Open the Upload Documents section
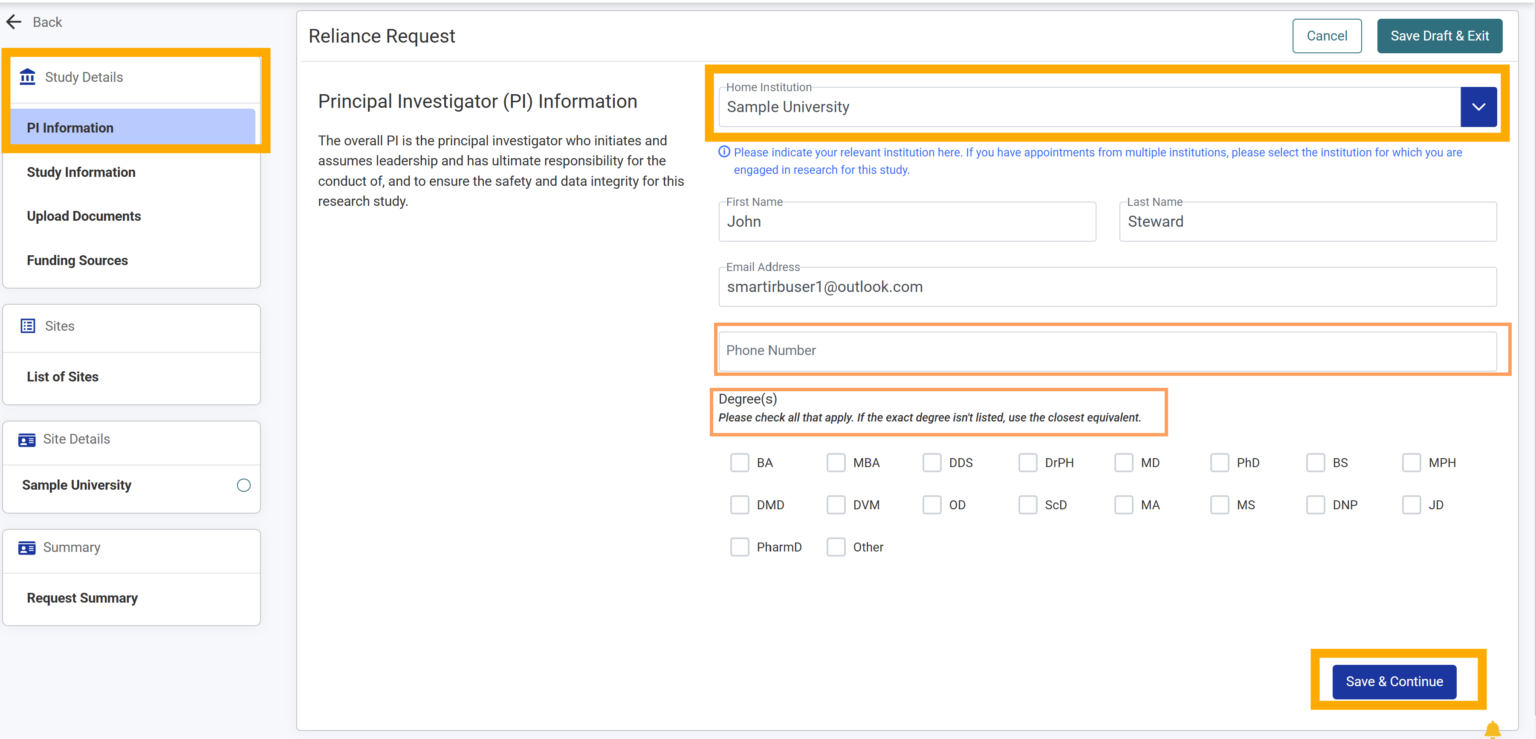The width and height of the screenshot is (1536, 739). 84,216
